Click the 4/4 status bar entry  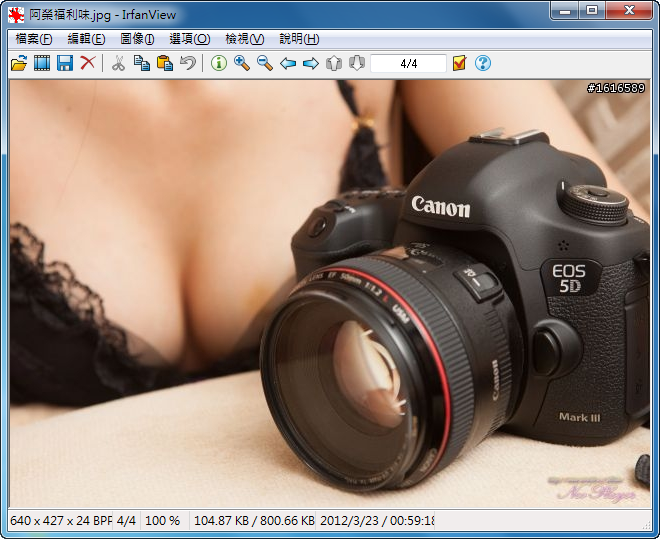(126, 521)
